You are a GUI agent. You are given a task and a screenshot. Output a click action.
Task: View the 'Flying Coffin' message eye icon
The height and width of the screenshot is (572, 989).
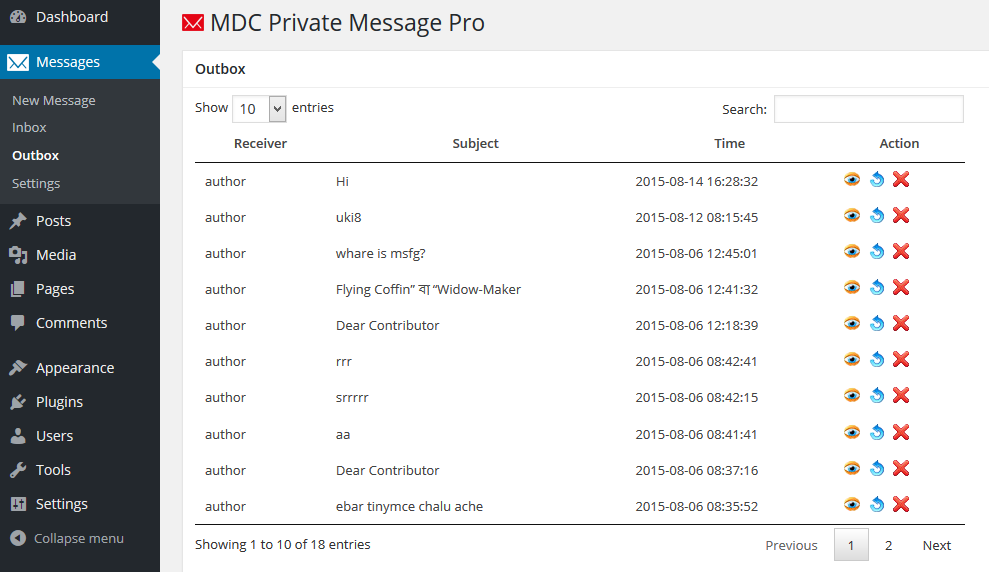[x=851, y=288]
